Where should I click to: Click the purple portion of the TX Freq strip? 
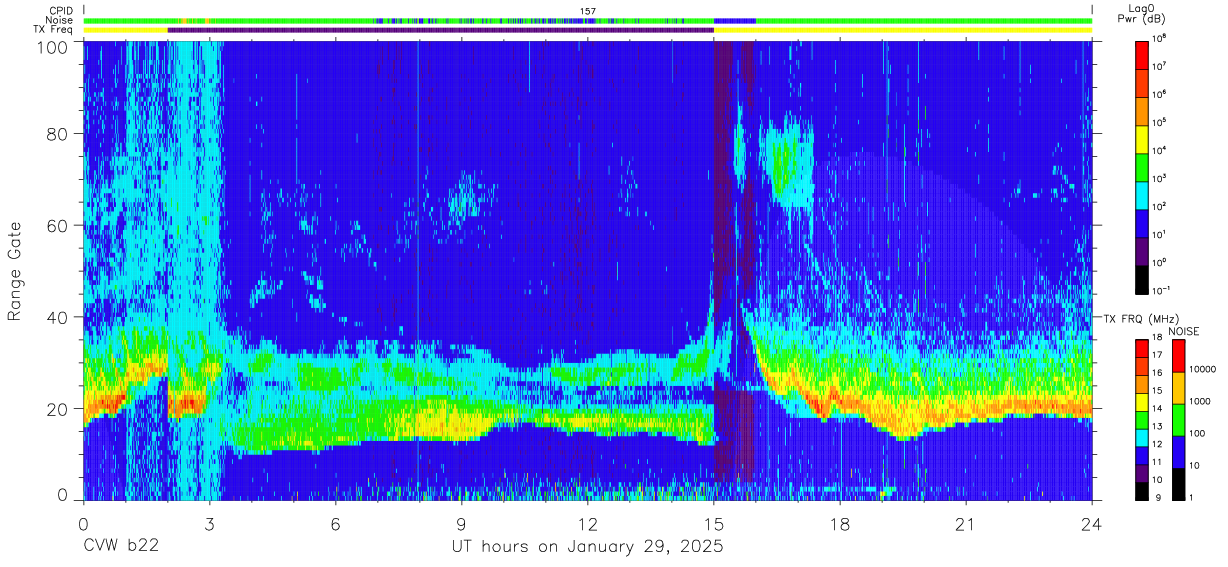(x=440, y=30)
